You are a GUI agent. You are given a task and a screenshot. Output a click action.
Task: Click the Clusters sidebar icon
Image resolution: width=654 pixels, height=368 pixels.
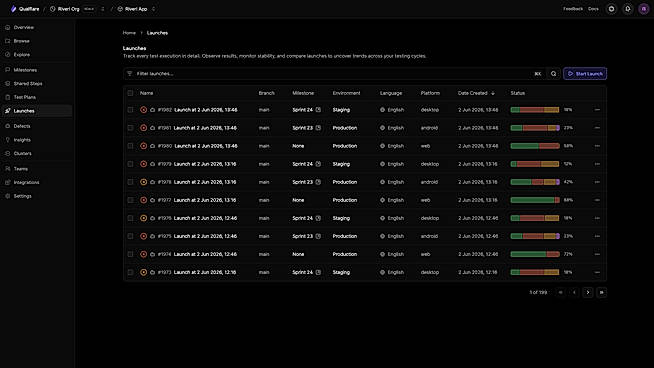click(x=8, y=154)
